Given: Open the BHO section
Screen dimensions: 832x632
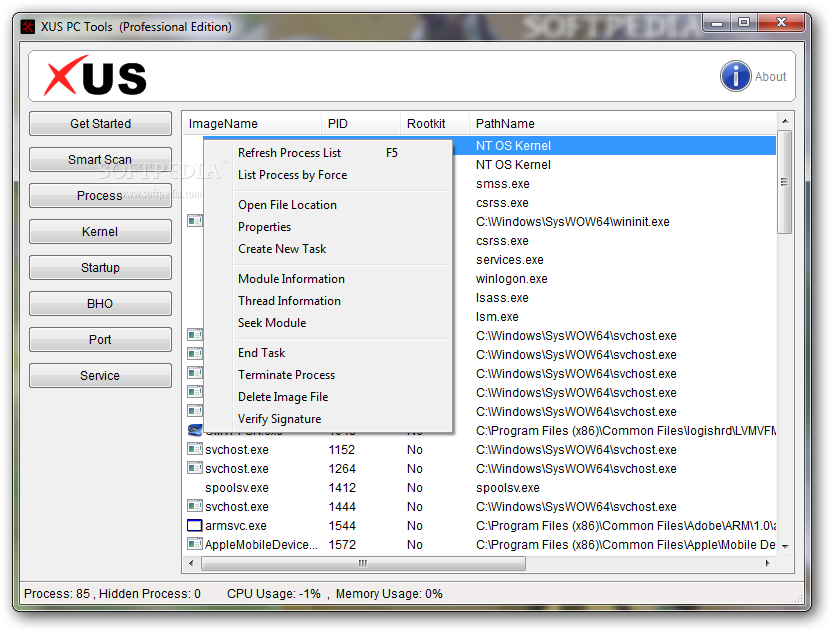Looking at the screenshot, I should pos(100,304).
